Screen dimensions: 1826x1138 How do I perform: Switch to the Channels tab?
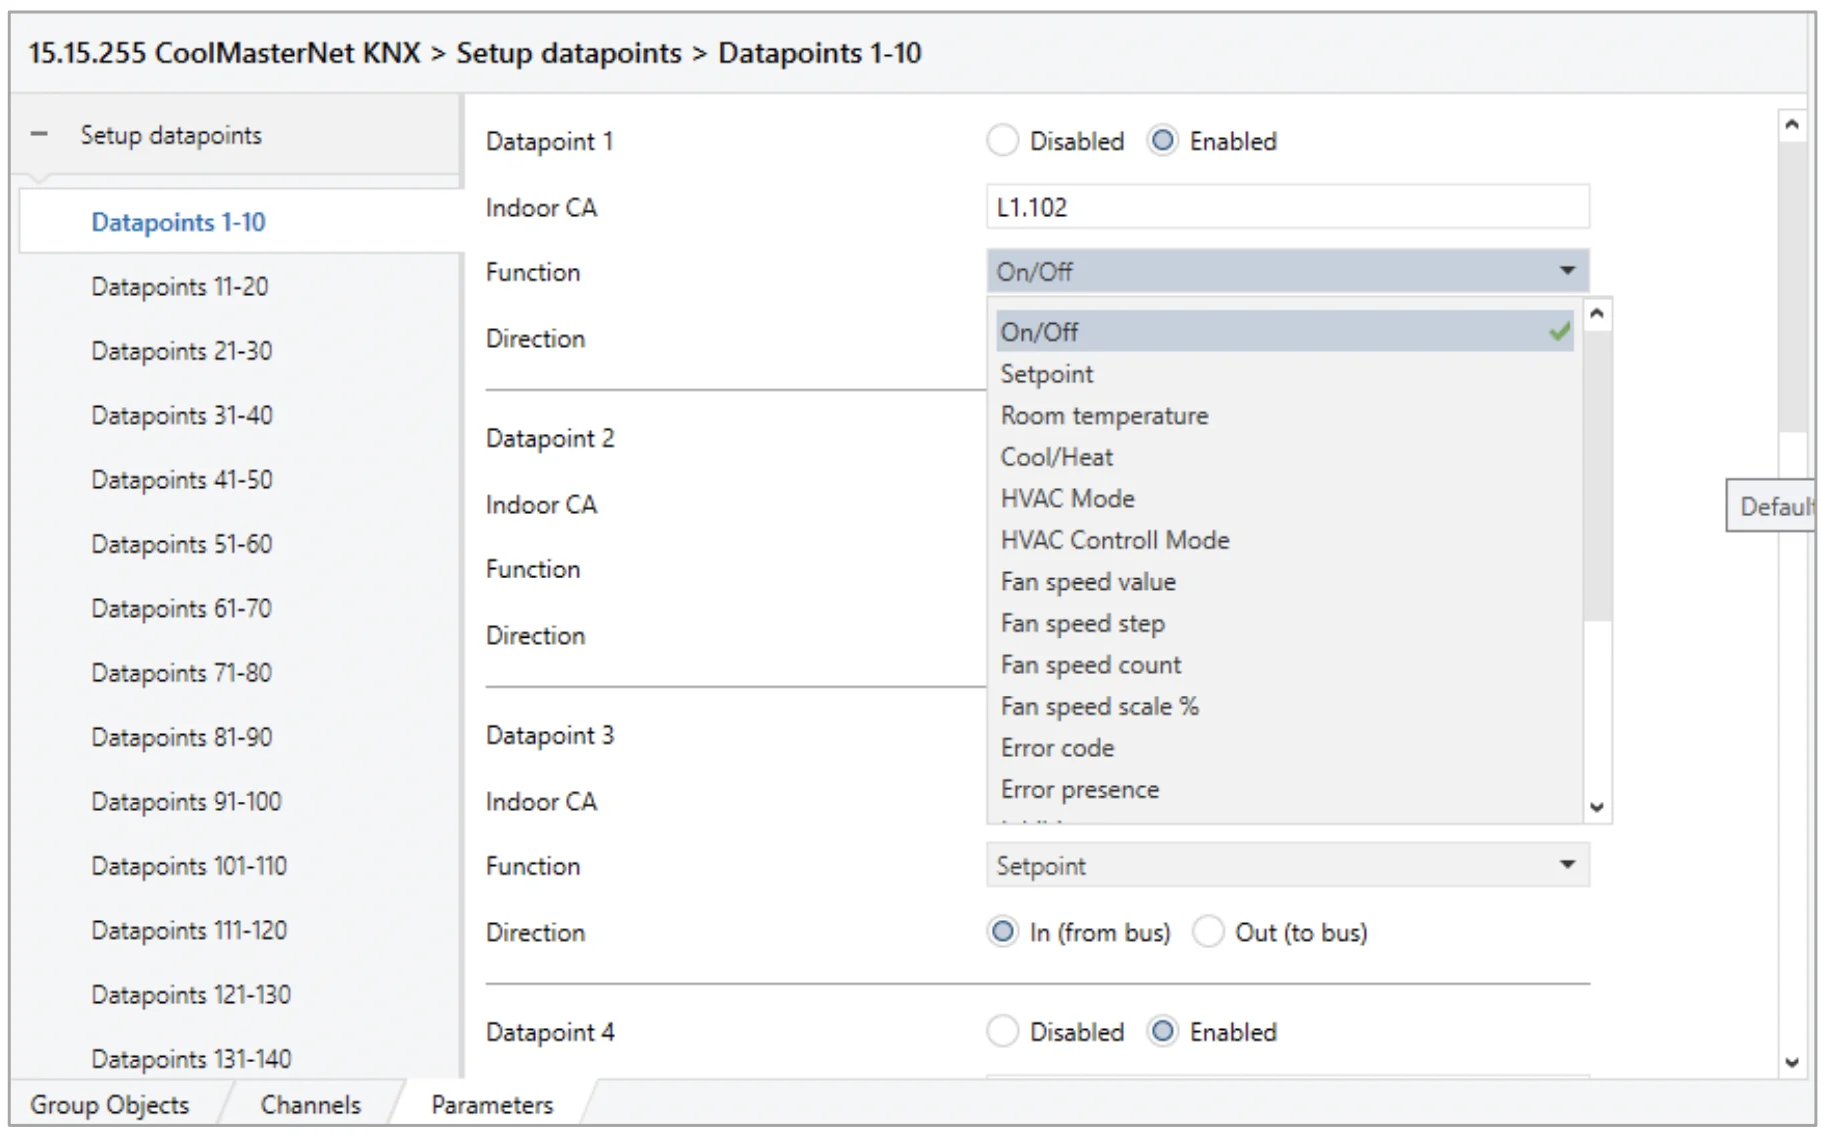310,1104
